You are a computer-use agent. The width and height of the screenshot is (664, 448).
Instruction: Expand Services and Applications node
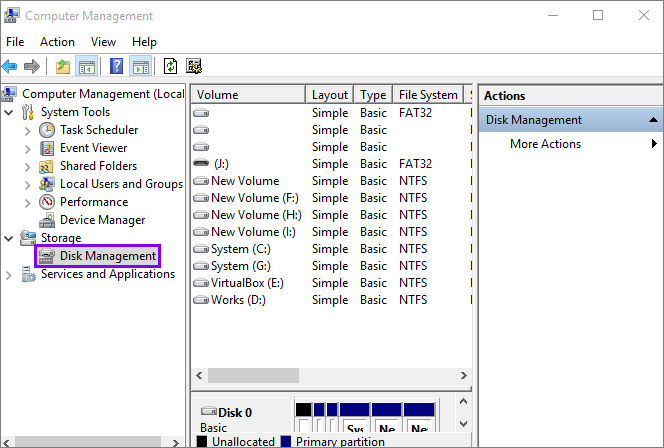[10, 274]
